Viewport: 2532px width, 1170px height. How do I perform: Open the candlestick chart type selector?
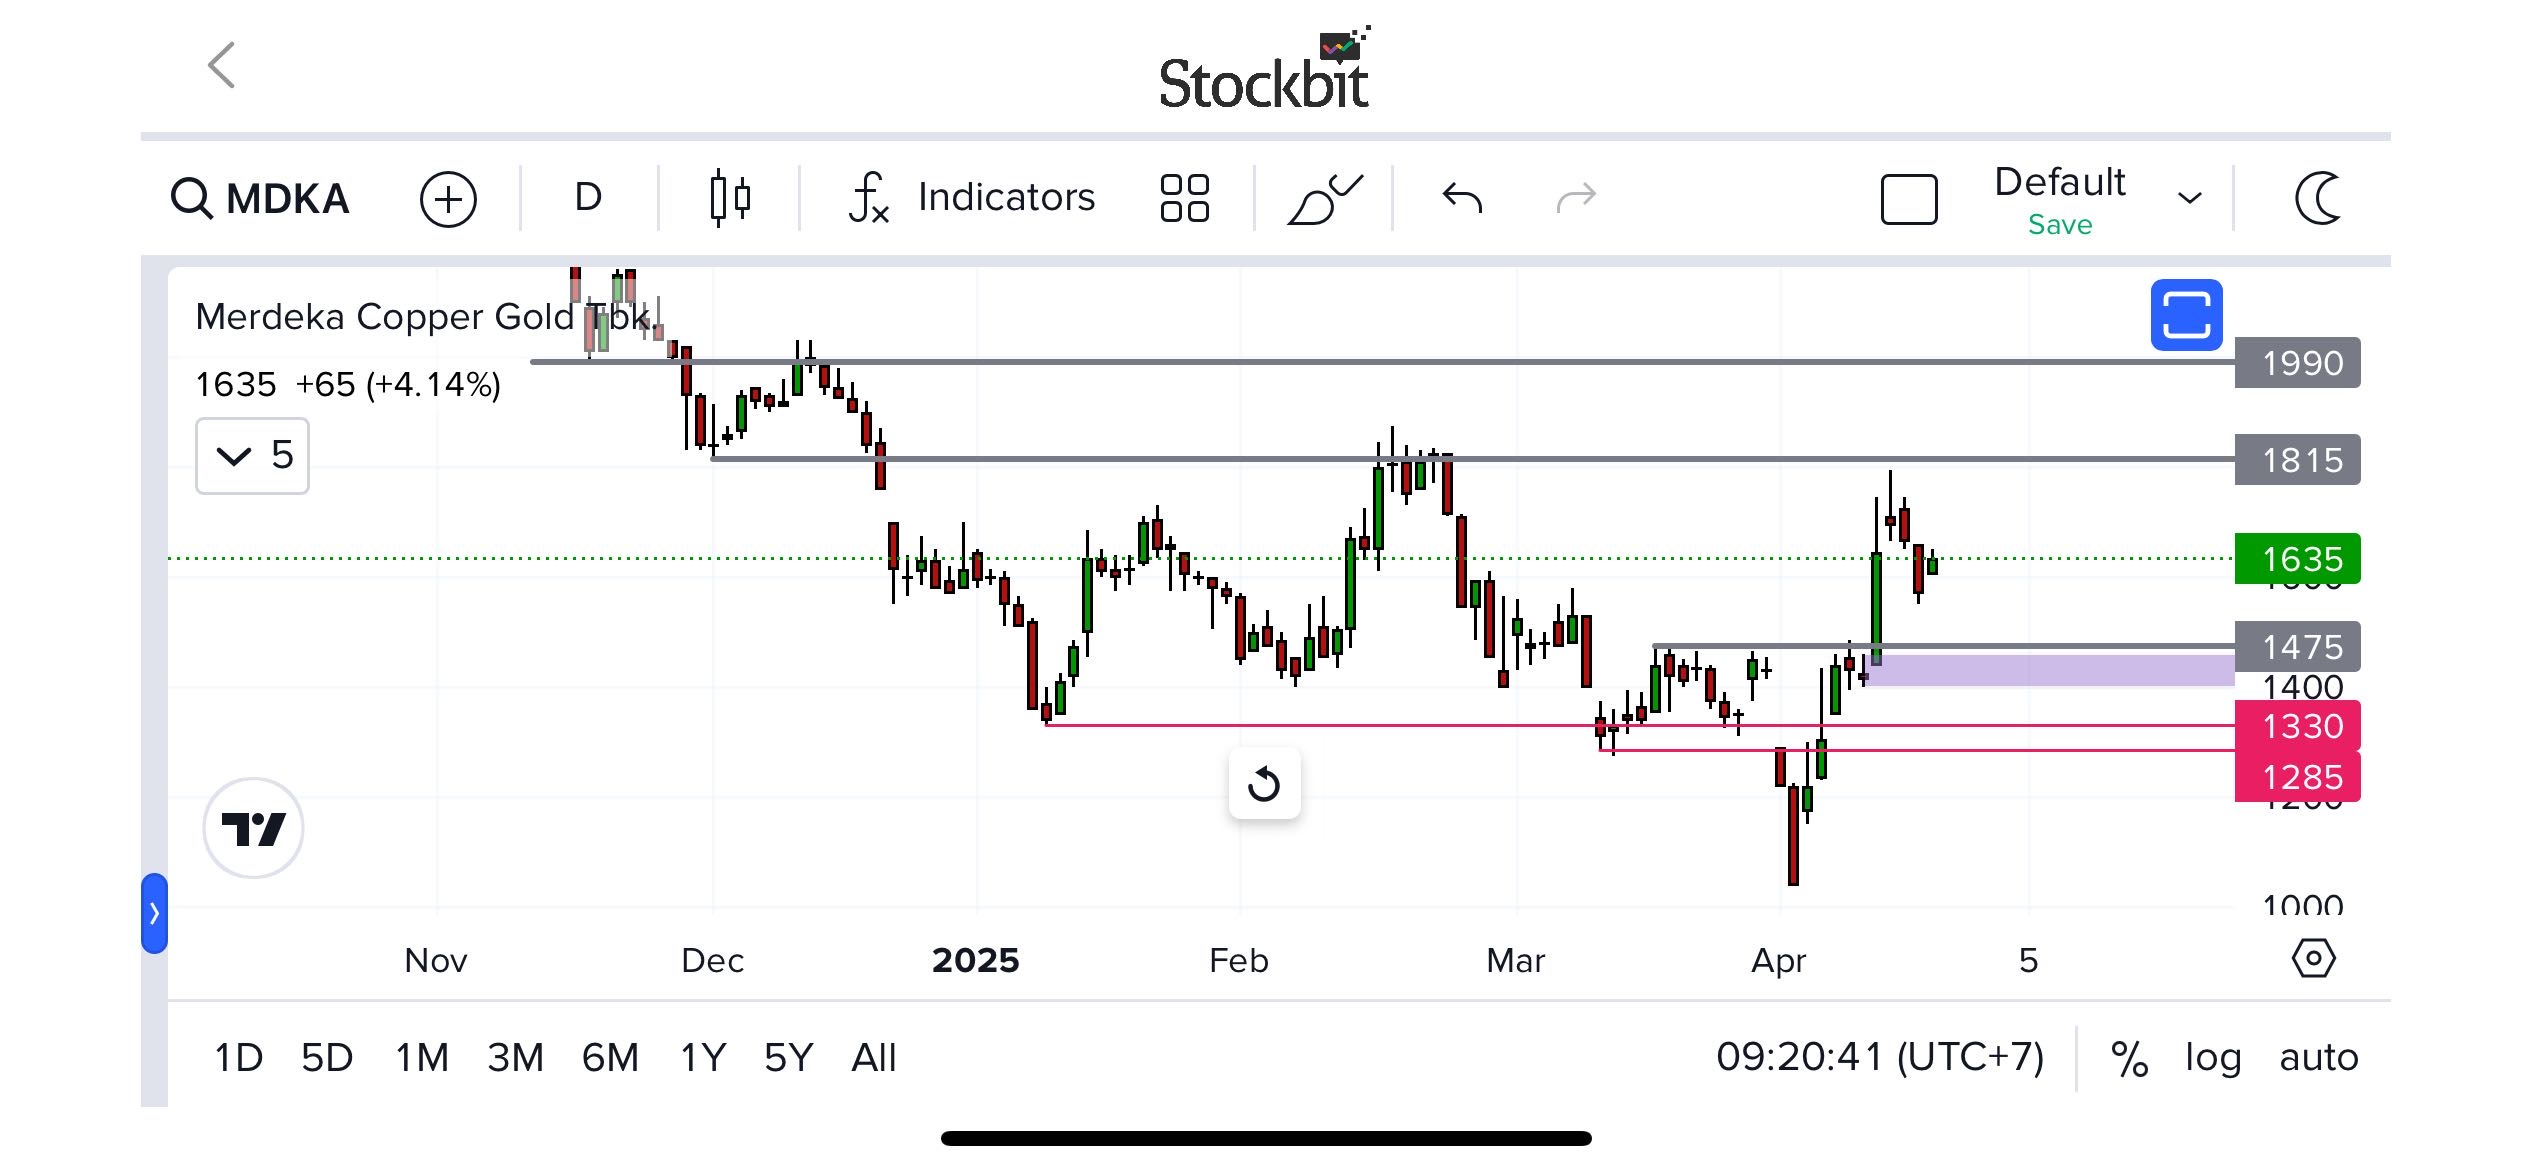click(729, 198)
